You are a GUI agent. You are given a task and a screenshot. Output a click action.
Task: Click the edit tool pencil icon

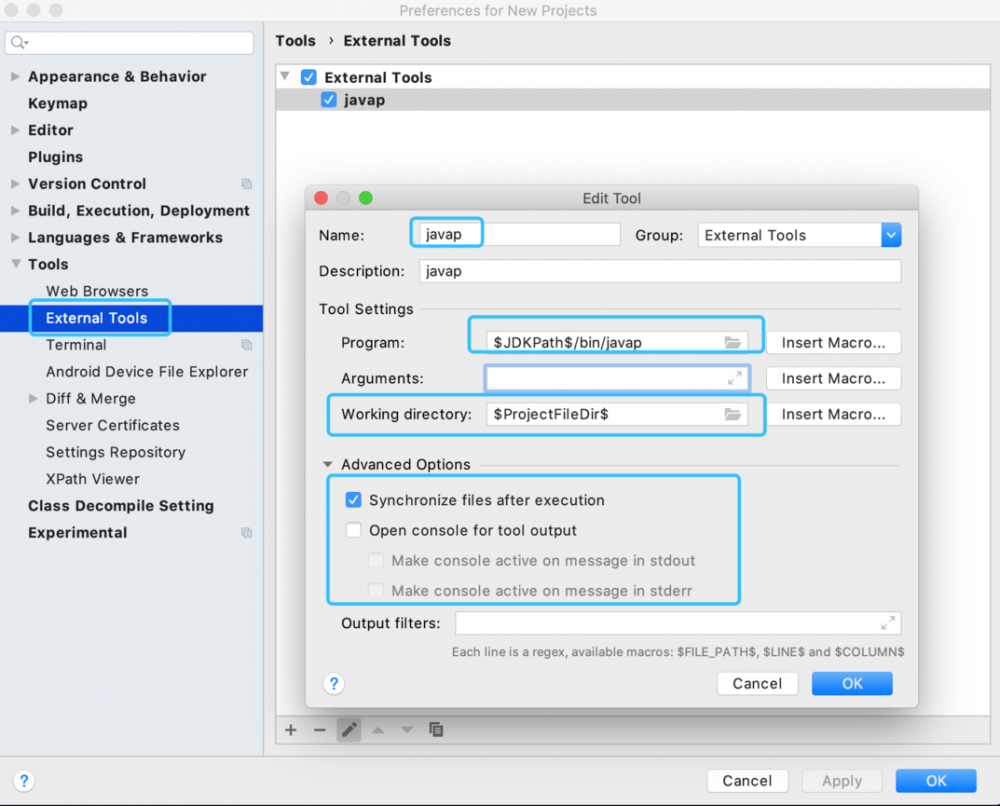pos(349,729)
